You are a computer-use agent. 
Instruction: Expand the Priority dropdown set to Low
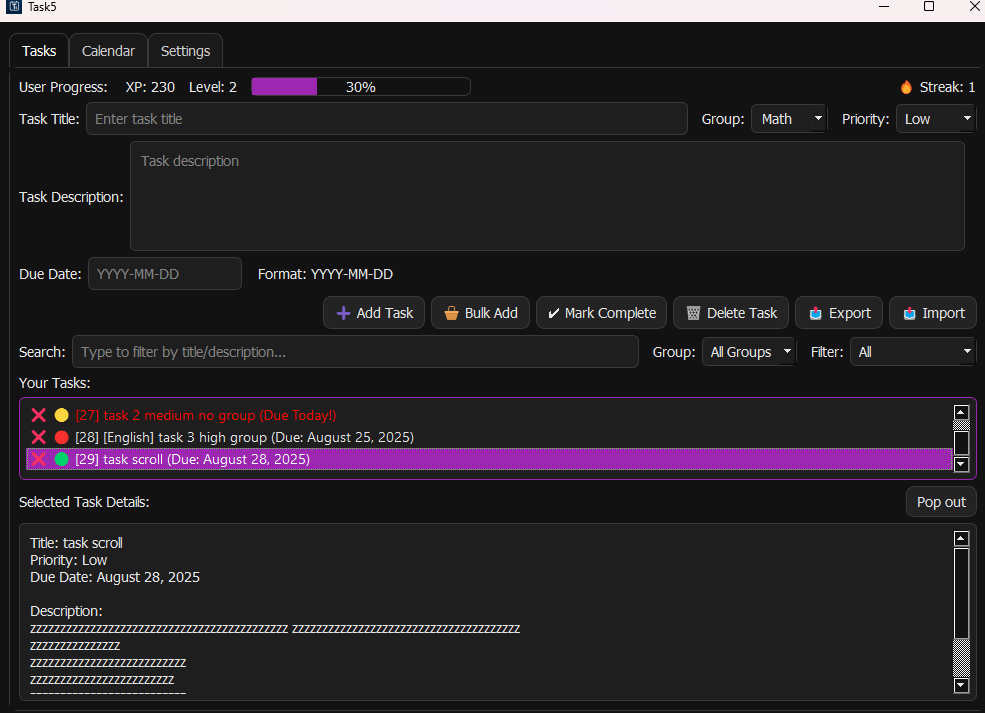936,119
